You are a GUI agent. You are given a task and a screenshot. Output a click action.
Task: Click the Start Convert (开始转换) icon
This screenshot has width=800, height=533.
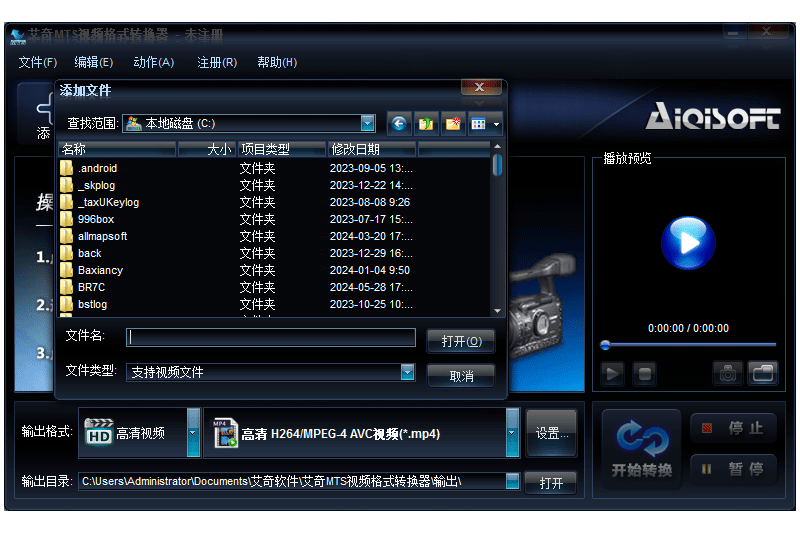642,449
